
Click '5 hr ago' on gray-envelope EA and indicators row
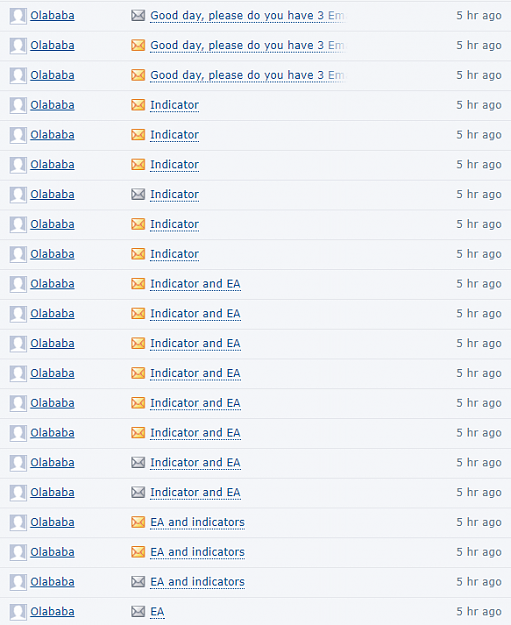pyautogui.click(x=479, y=582)
